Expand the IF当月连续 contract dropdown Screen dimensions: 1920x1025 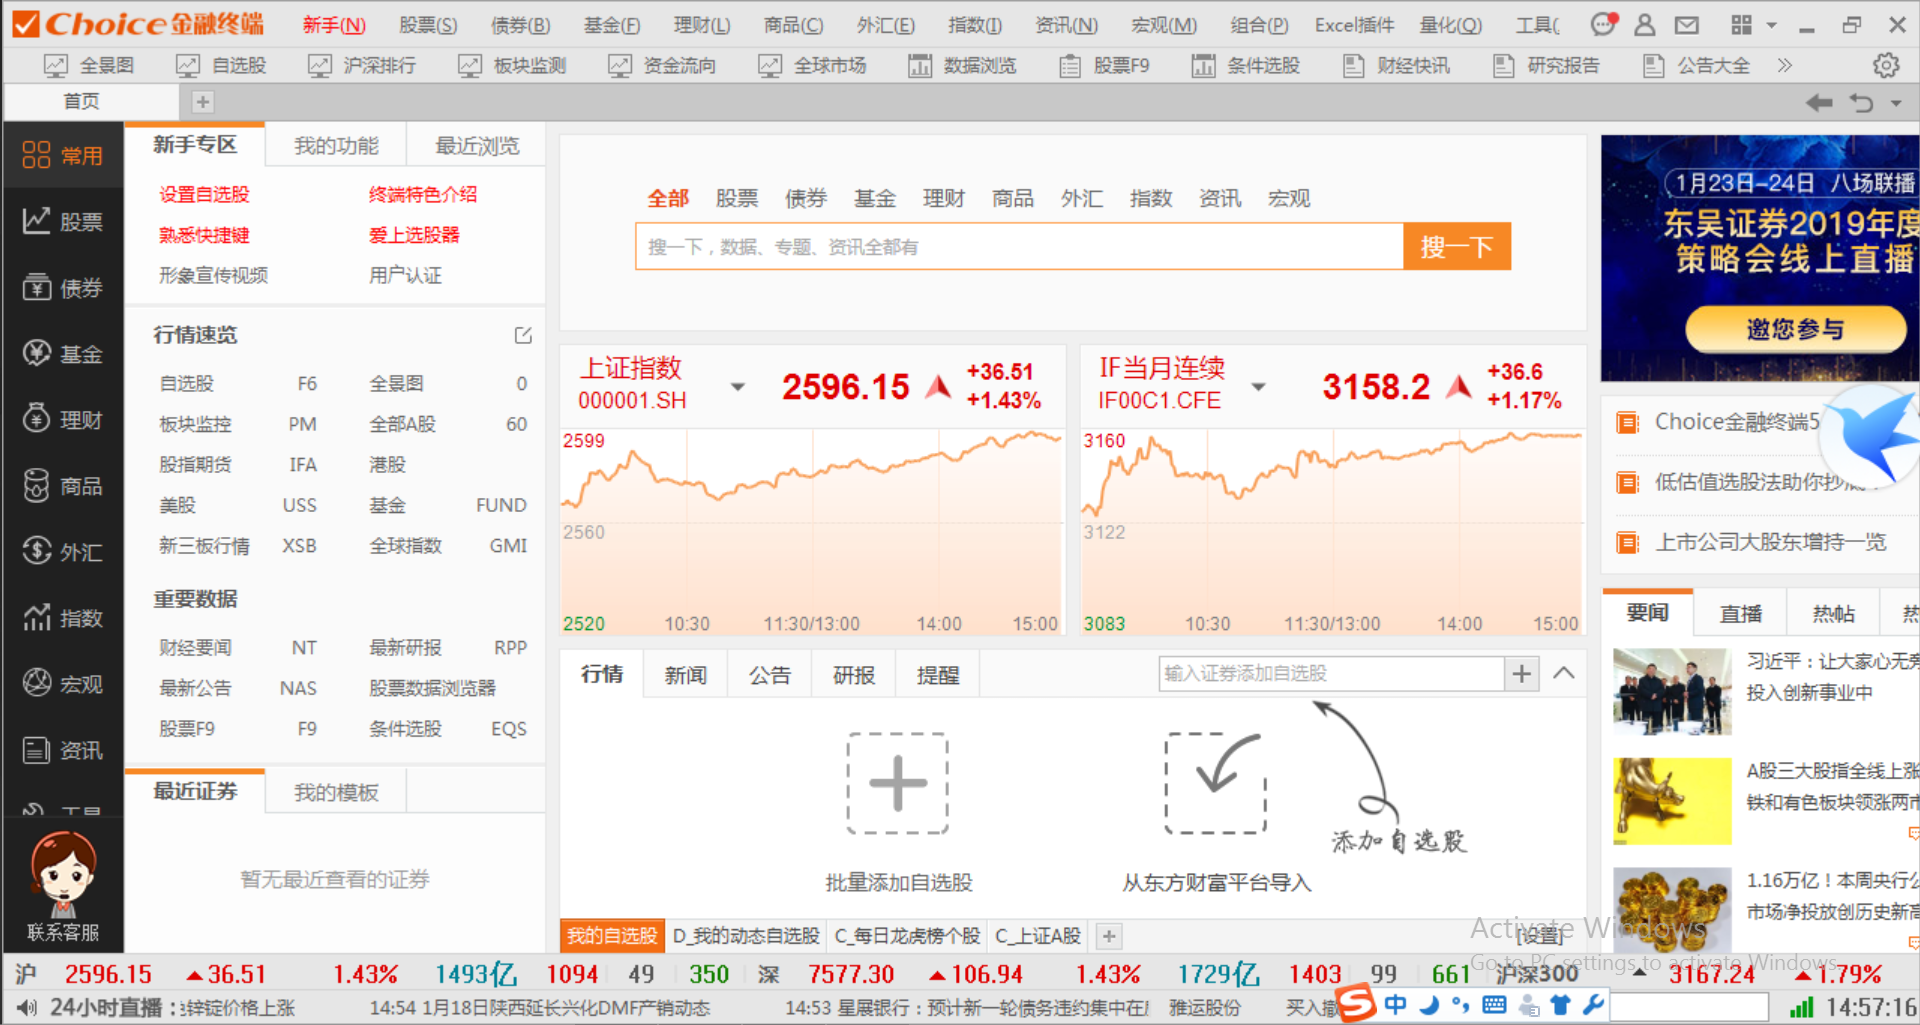click(x=1258, y=386)
